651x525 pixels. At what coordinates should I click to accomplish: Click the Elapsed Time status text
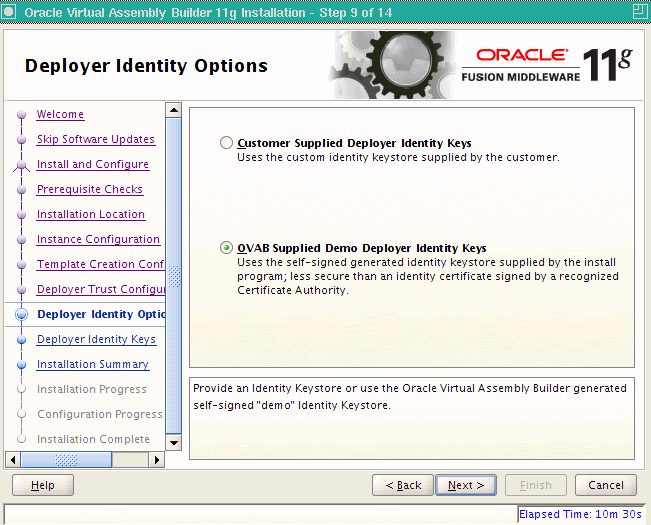coord(580,514)
